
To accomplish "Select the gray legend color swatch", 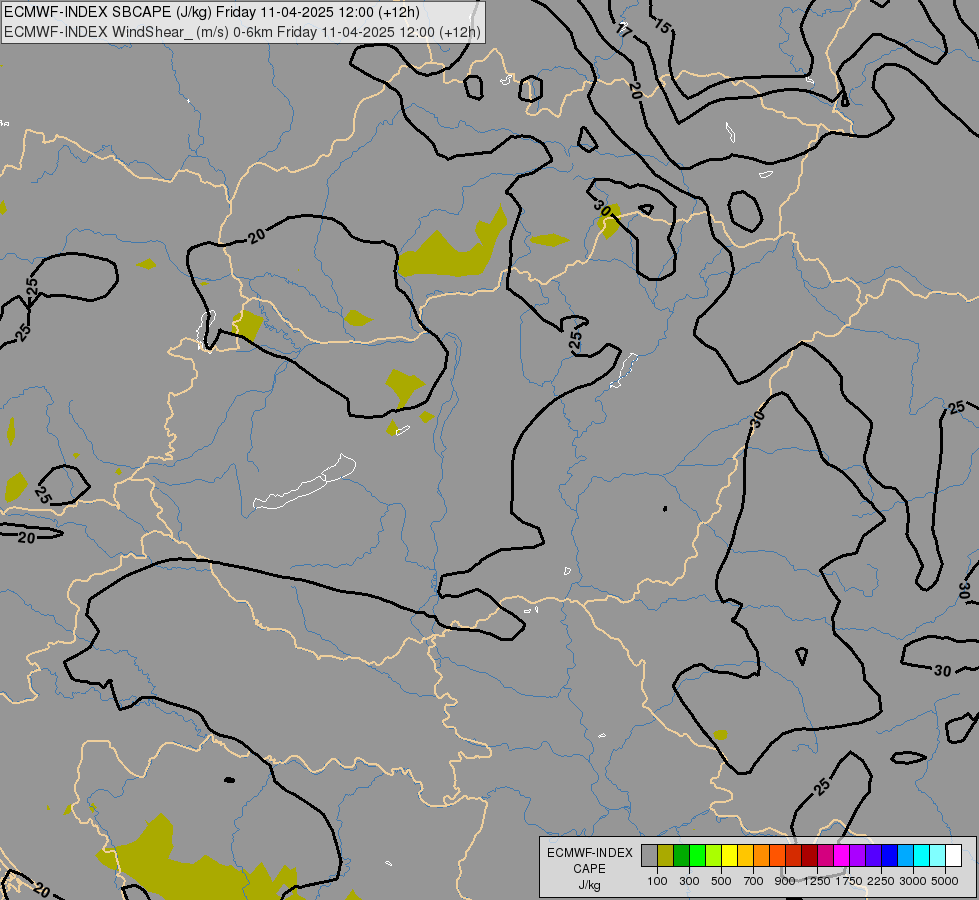I will 649,856.
